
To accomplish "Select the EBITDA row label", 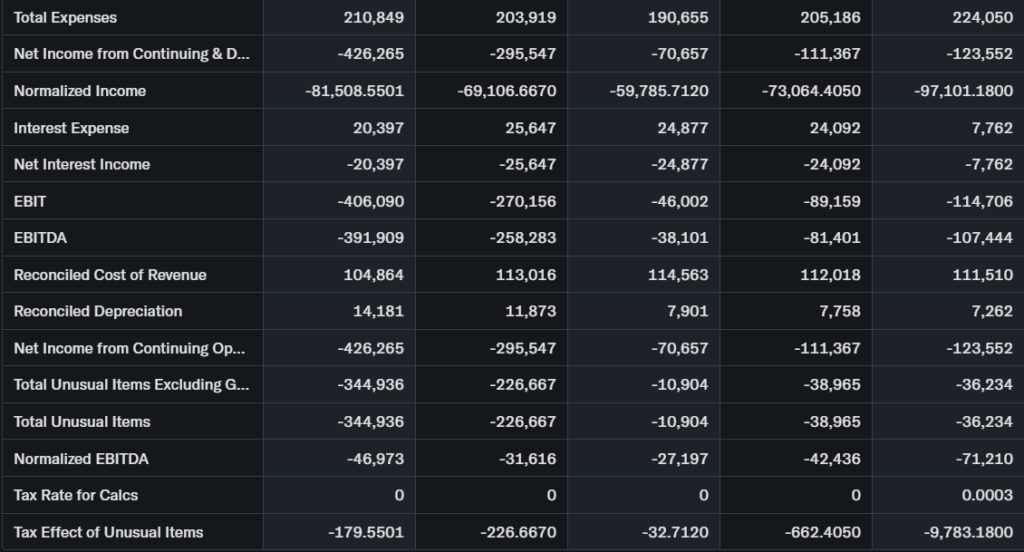I will tap(41, 238).
